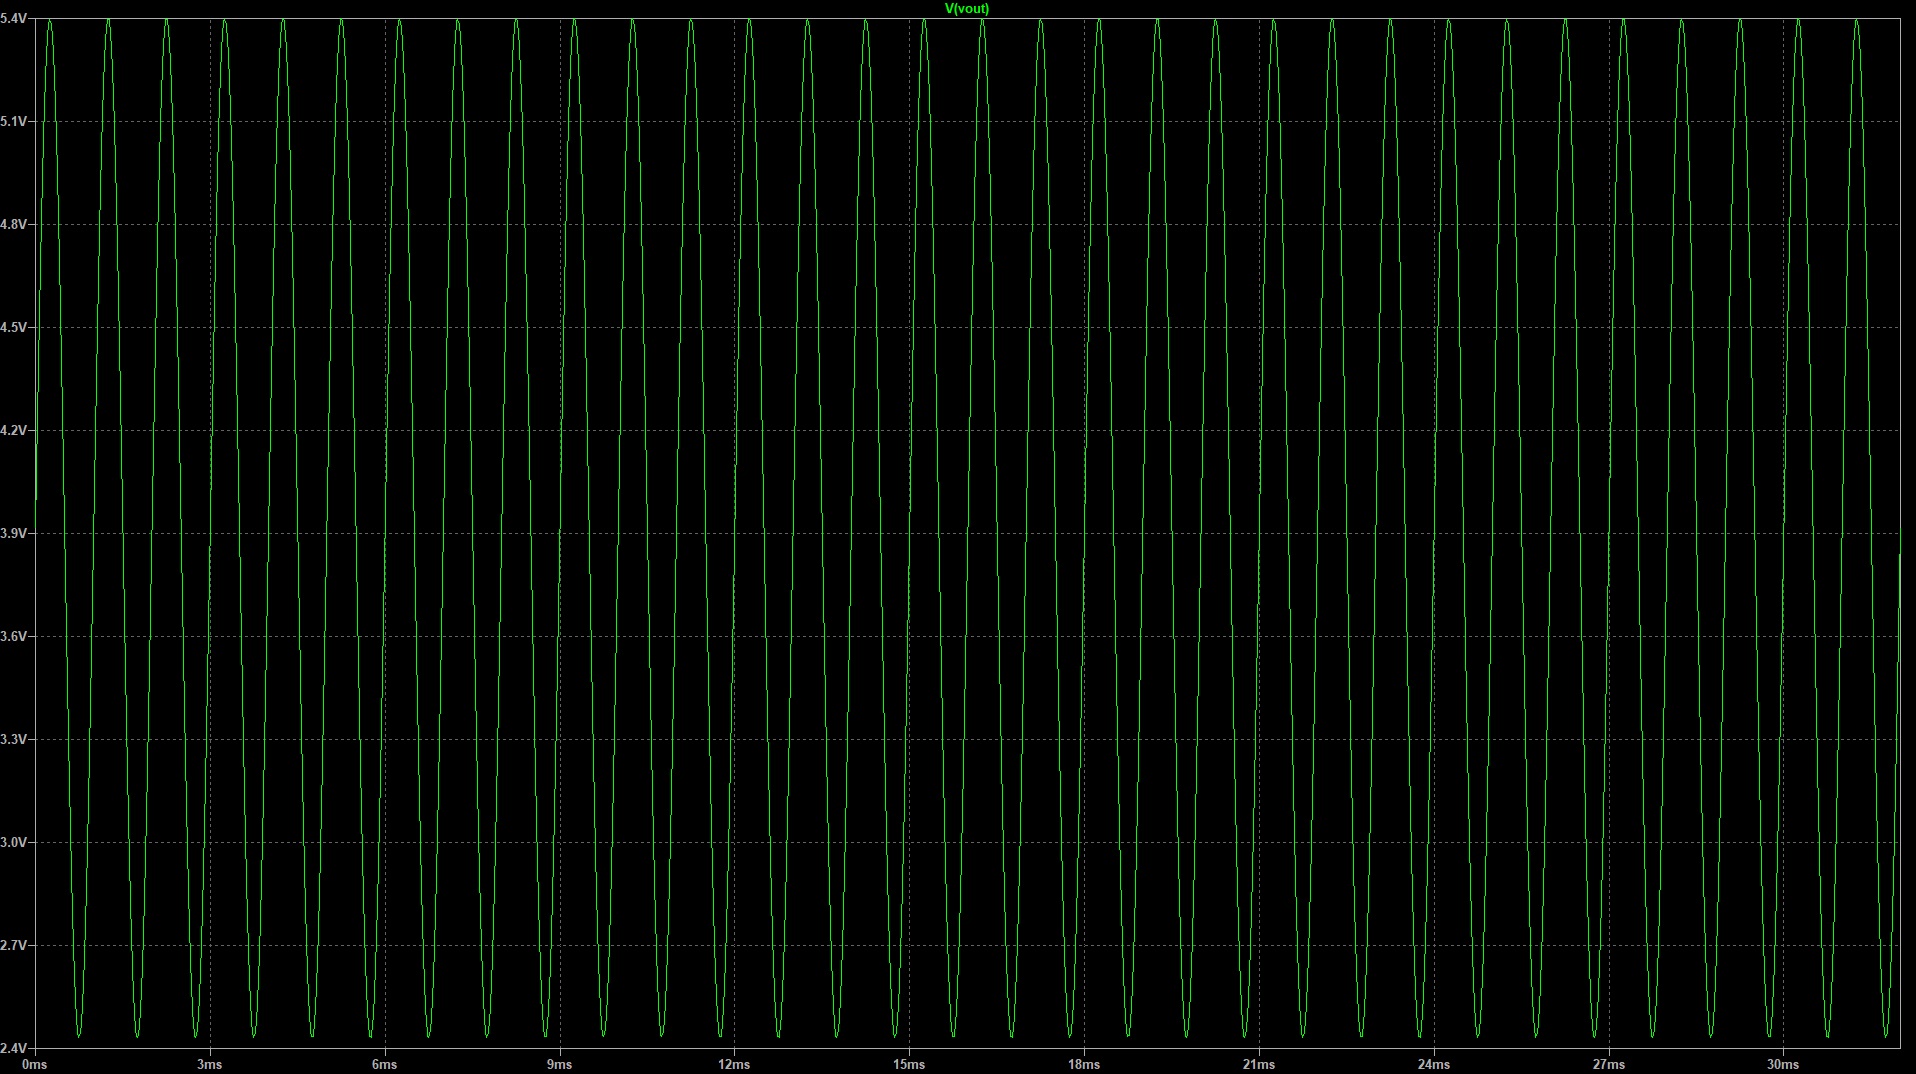This screenshot has height=1074, width=1916.
Task: Click the 6ms time axis label
Action: (x=384, y=1064)
